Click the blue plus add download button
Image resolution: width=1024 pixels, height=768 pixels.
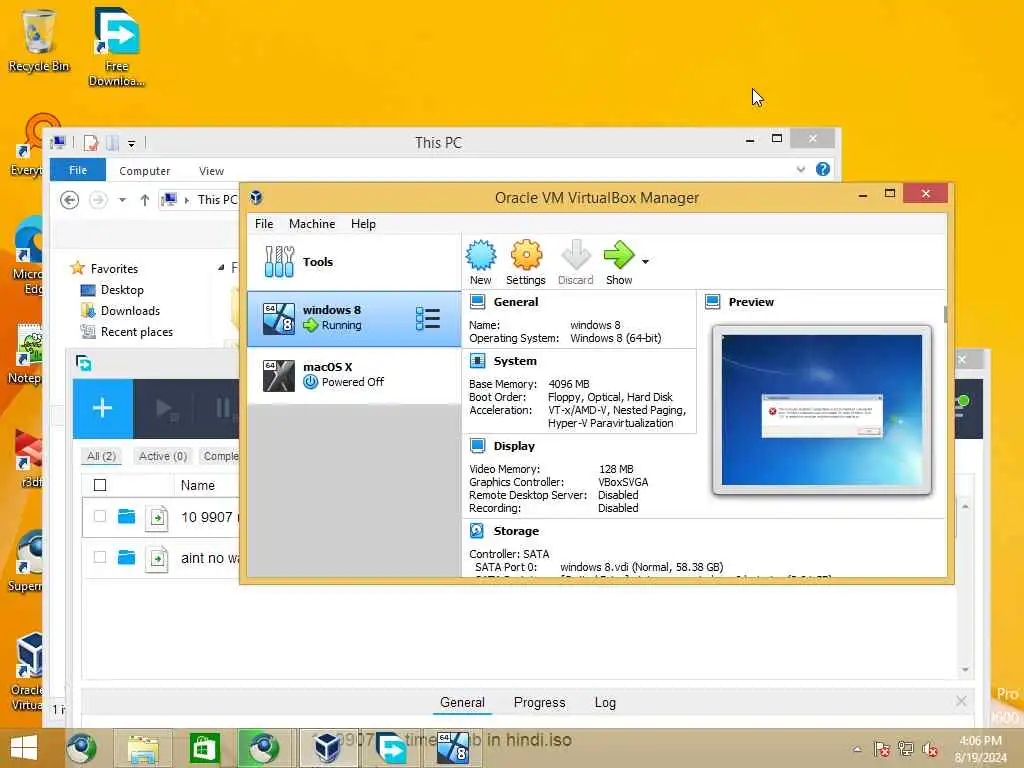tap(103, 408)
